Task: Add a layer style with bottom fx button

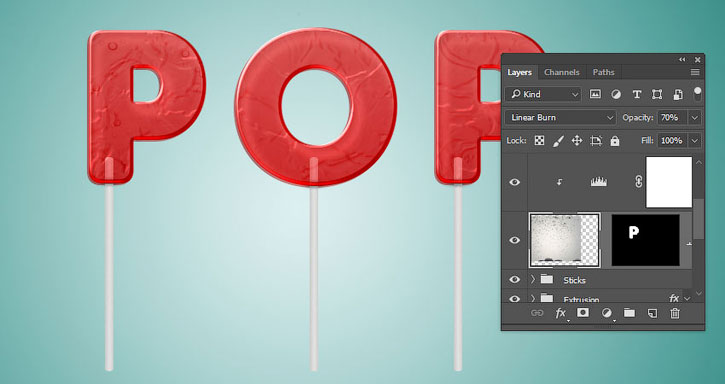Action: pos(561,313)
